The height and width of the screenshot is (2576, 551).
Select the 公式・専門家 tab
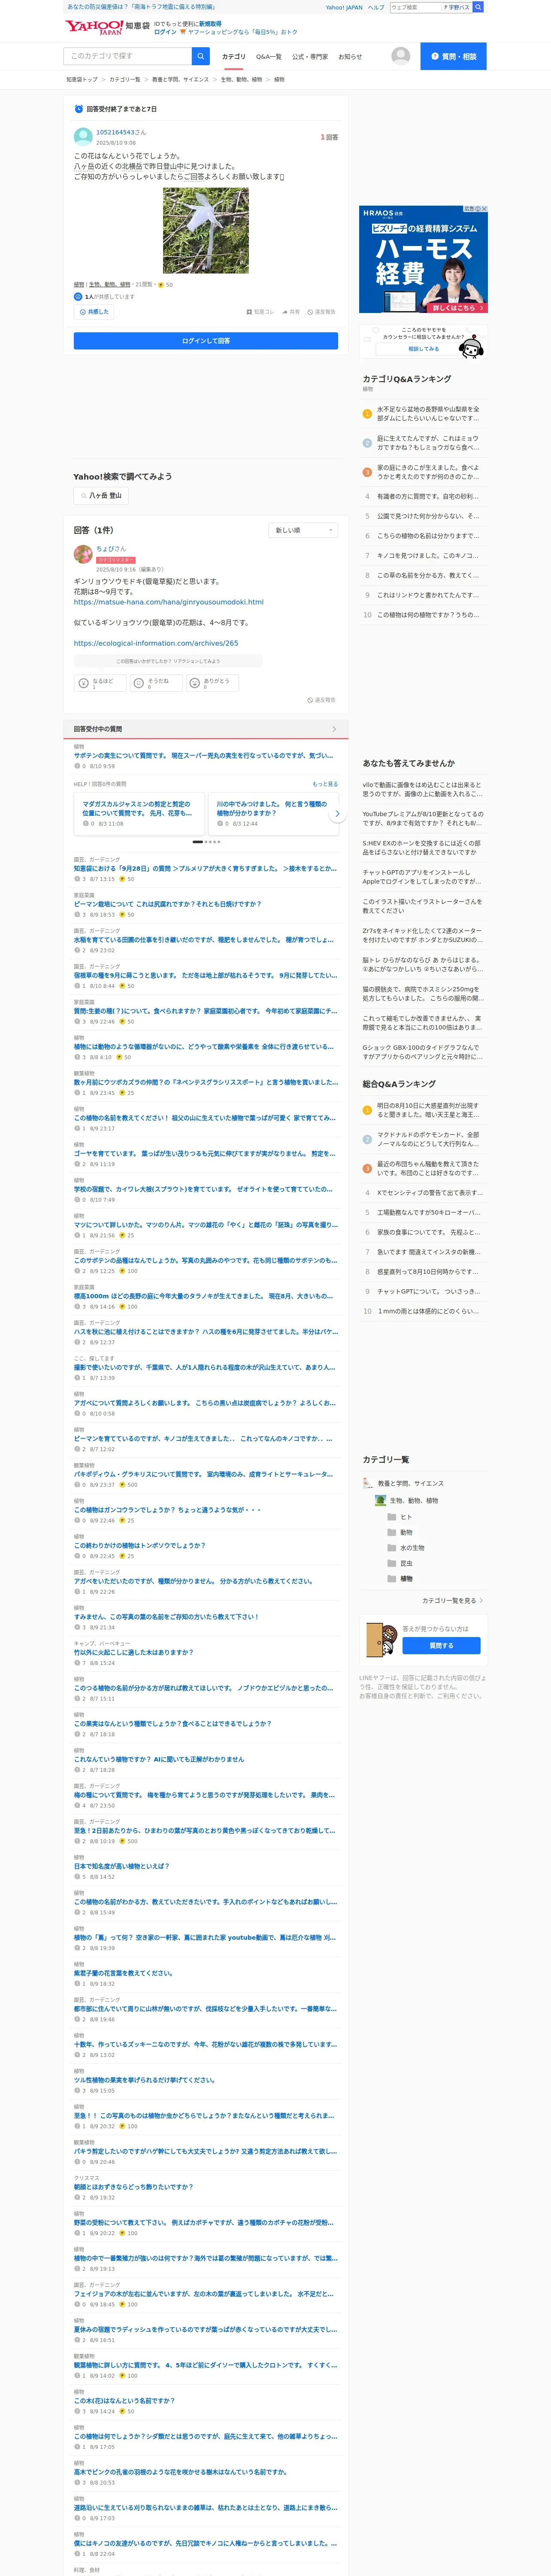310,57
